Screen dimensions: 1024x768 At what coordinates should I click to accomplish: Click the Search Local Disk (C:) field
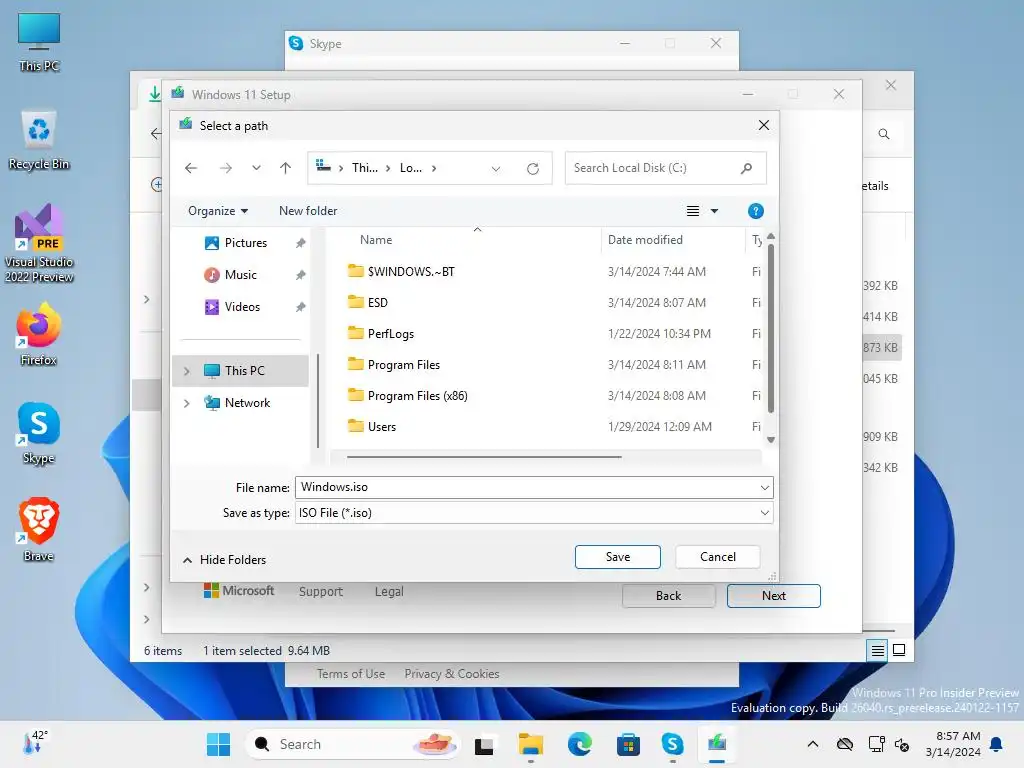coord(665,168)
